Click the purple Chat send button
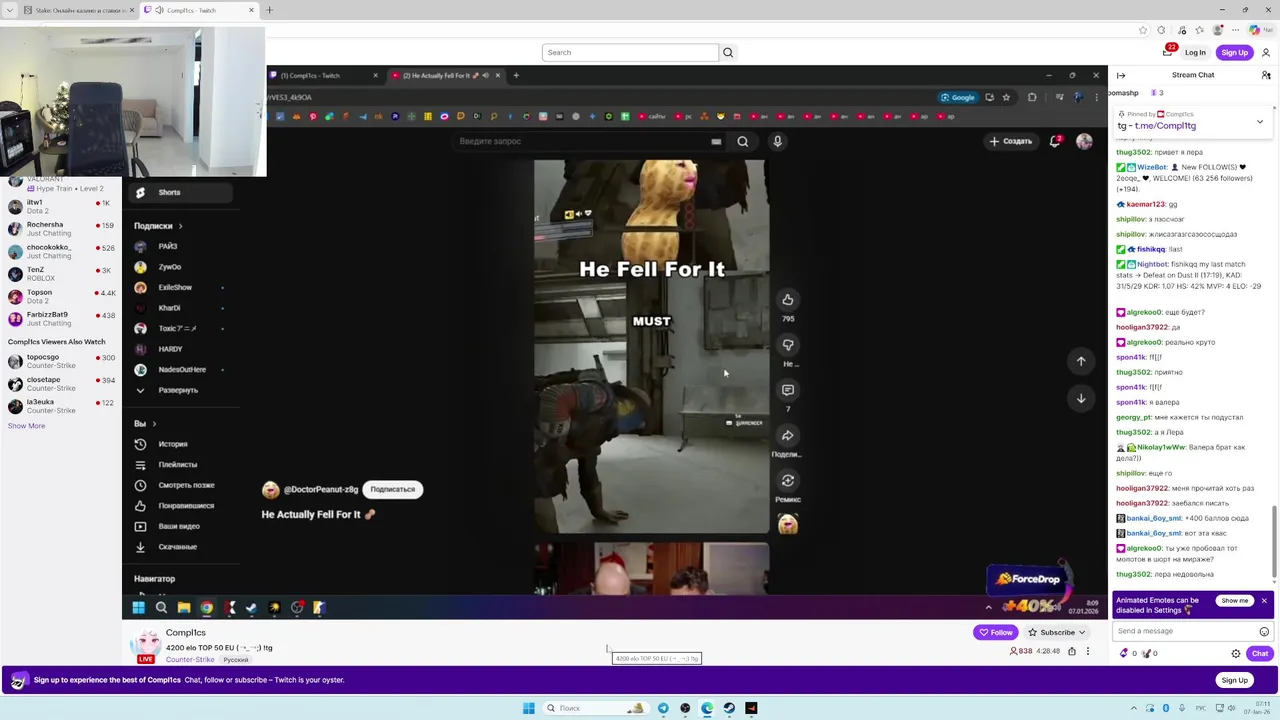This screenshot has height=720, width=1280. pos(1259,653)
